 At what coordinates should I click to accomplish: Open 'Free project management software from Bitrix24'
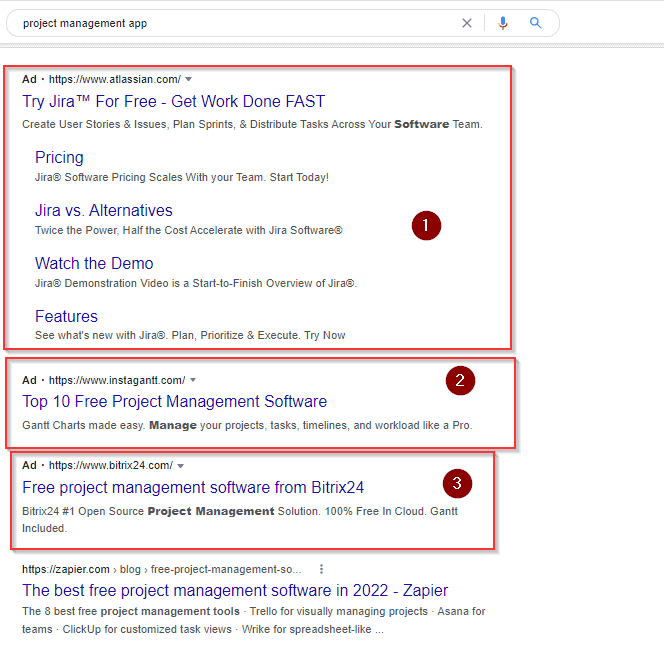[x=193, y=487]
